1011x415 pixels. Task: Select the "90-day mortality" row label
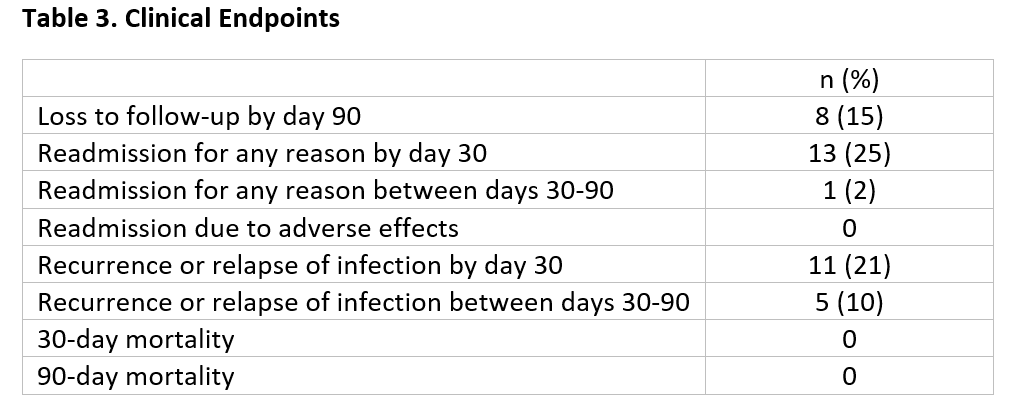tap(136, 376)
